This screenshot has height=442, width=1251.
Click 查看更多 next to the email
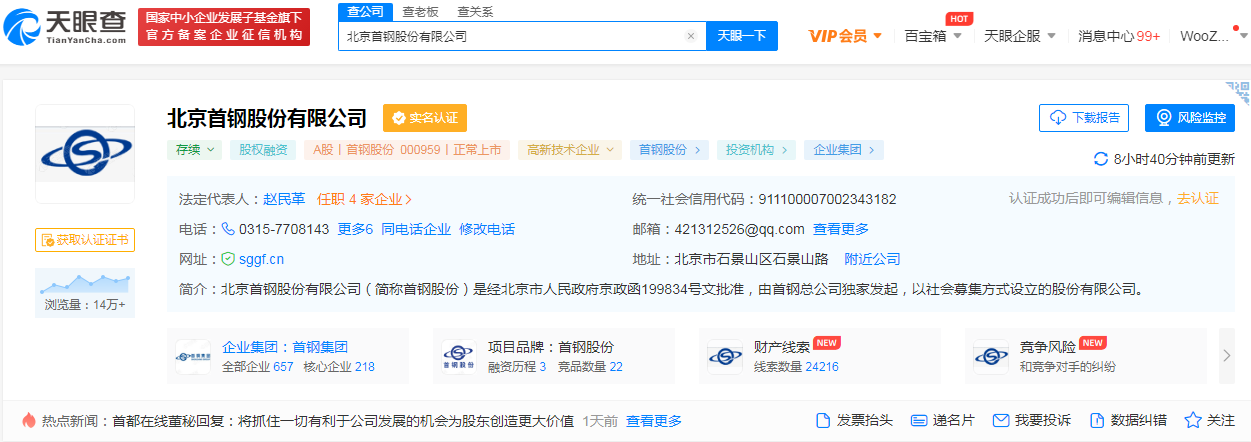(x=841, y=229)
